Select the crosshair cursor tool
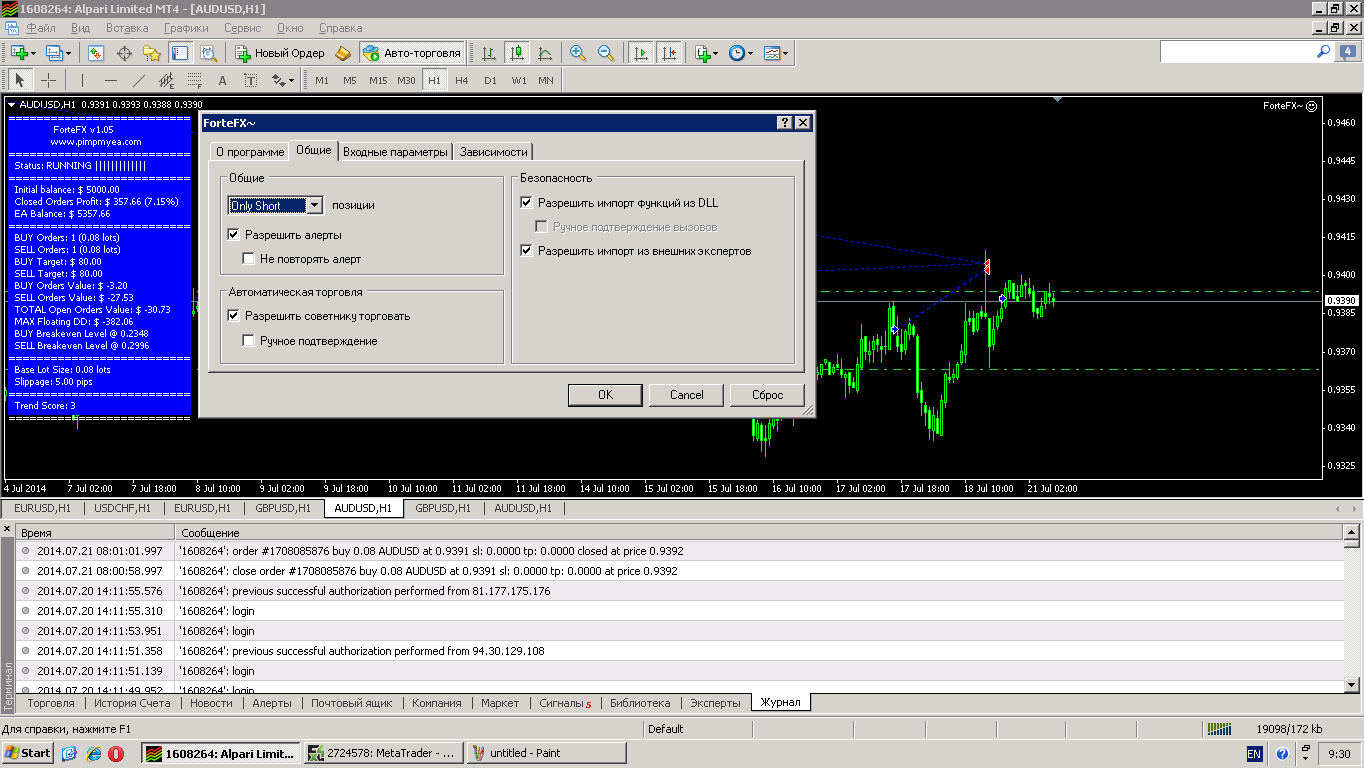This screenshot has width=1364, height=768. point(48,80)
